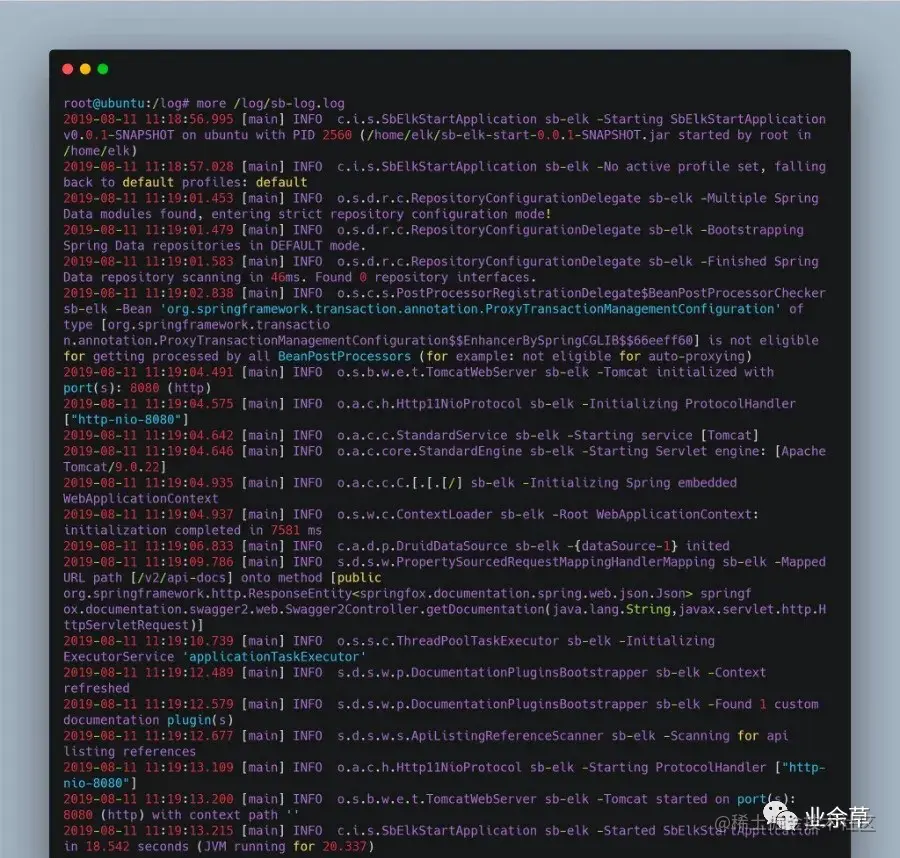Click the text '{dataSource-1} inited'
This screenshot has height=858, width=900.
point(651,546)
